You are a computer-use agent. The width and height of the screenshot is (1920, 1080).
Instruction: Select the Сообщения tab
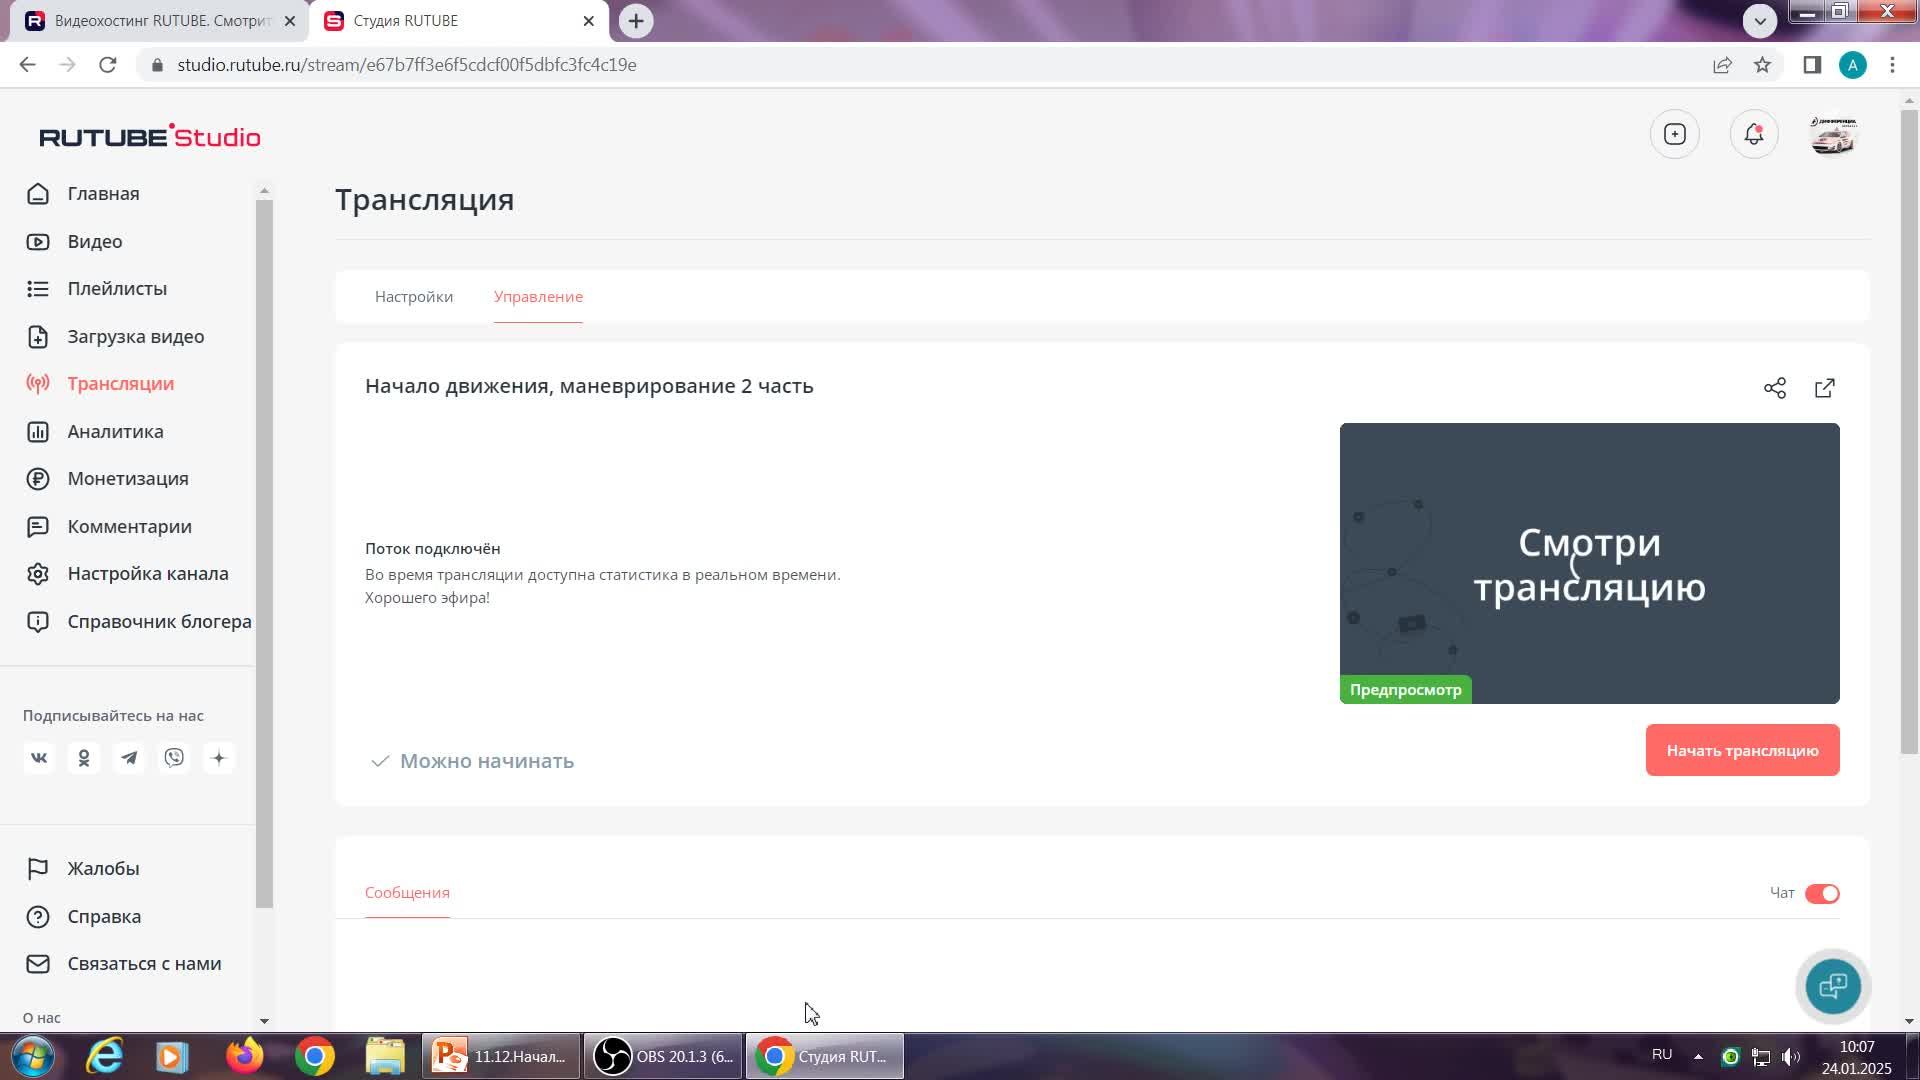click(x=407, y=893)
